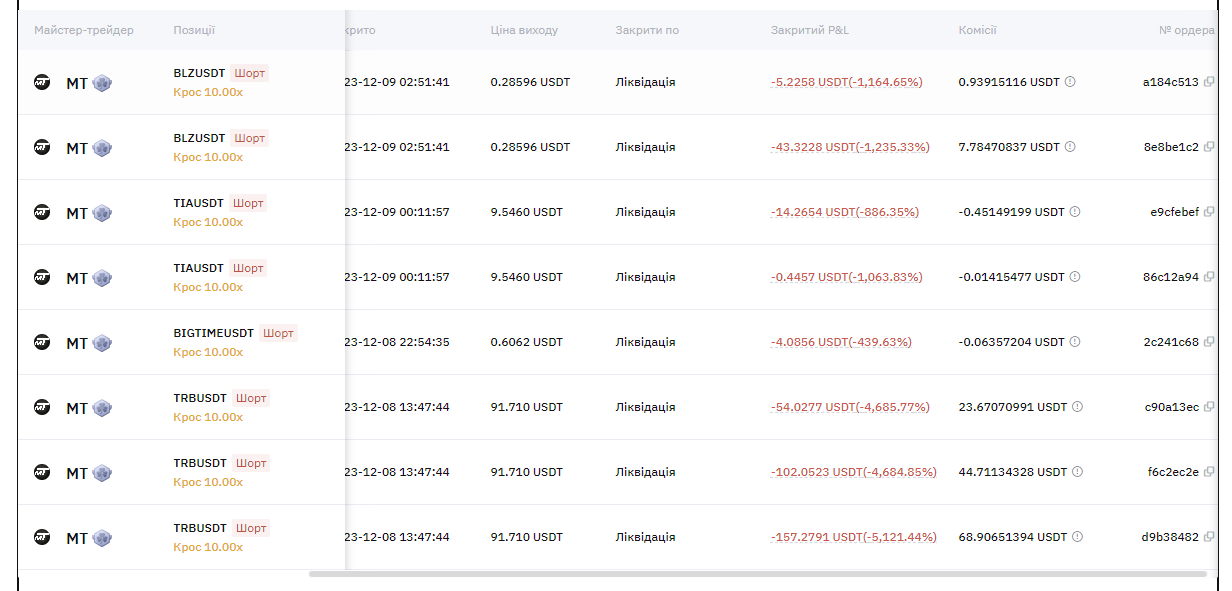
Task: Copy order number 8e8be1c2
Action: coord(1209,147)
